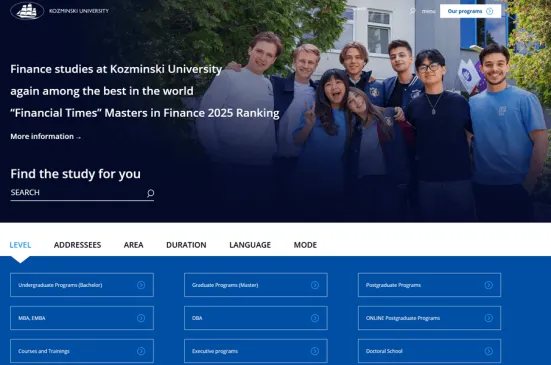Switch to the ADDRESSEES tab
551x365 pixels.
point(77,245)
